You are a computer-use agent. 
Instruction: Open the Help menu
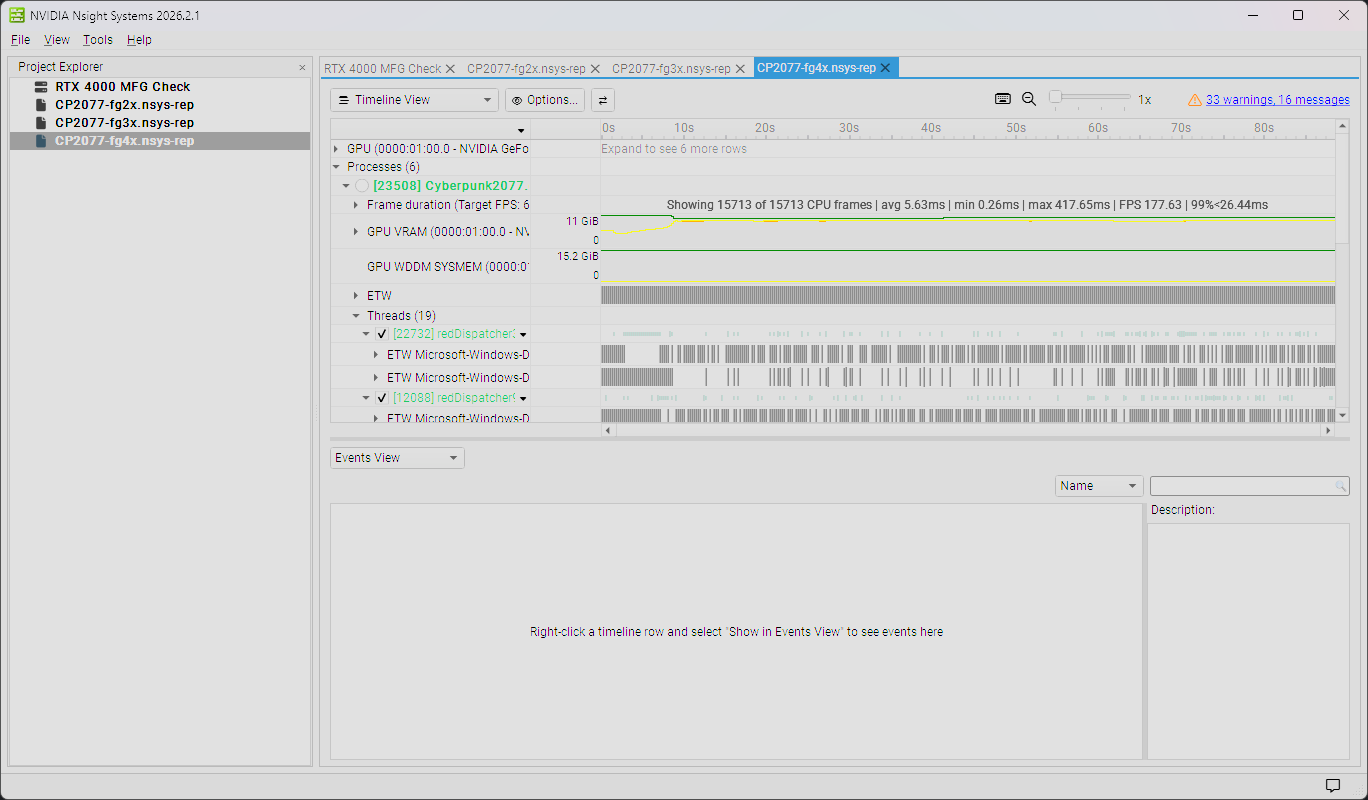139,40
